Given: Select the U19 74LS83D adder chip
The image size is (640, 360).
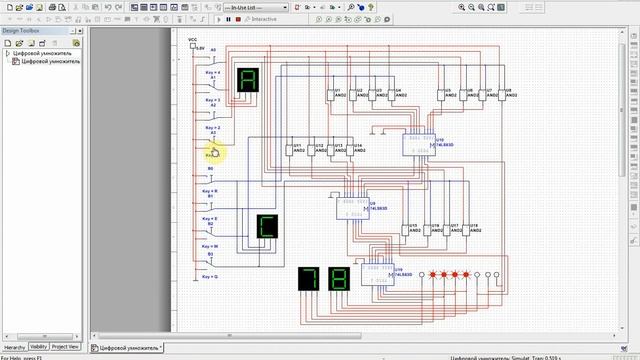Looking at the screenshot, I should (x=378, y=275).
